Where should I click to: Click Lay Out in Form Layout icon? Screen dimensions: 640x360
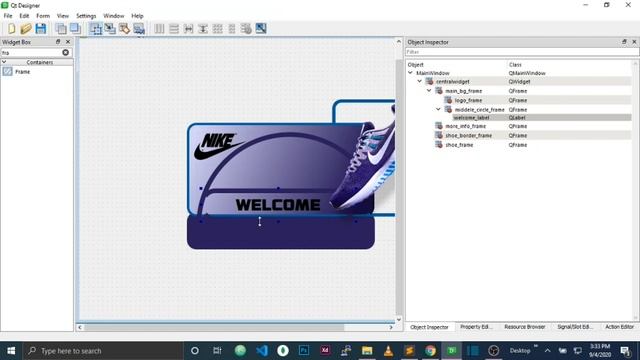pyautogui.click(x=232, y=29)
